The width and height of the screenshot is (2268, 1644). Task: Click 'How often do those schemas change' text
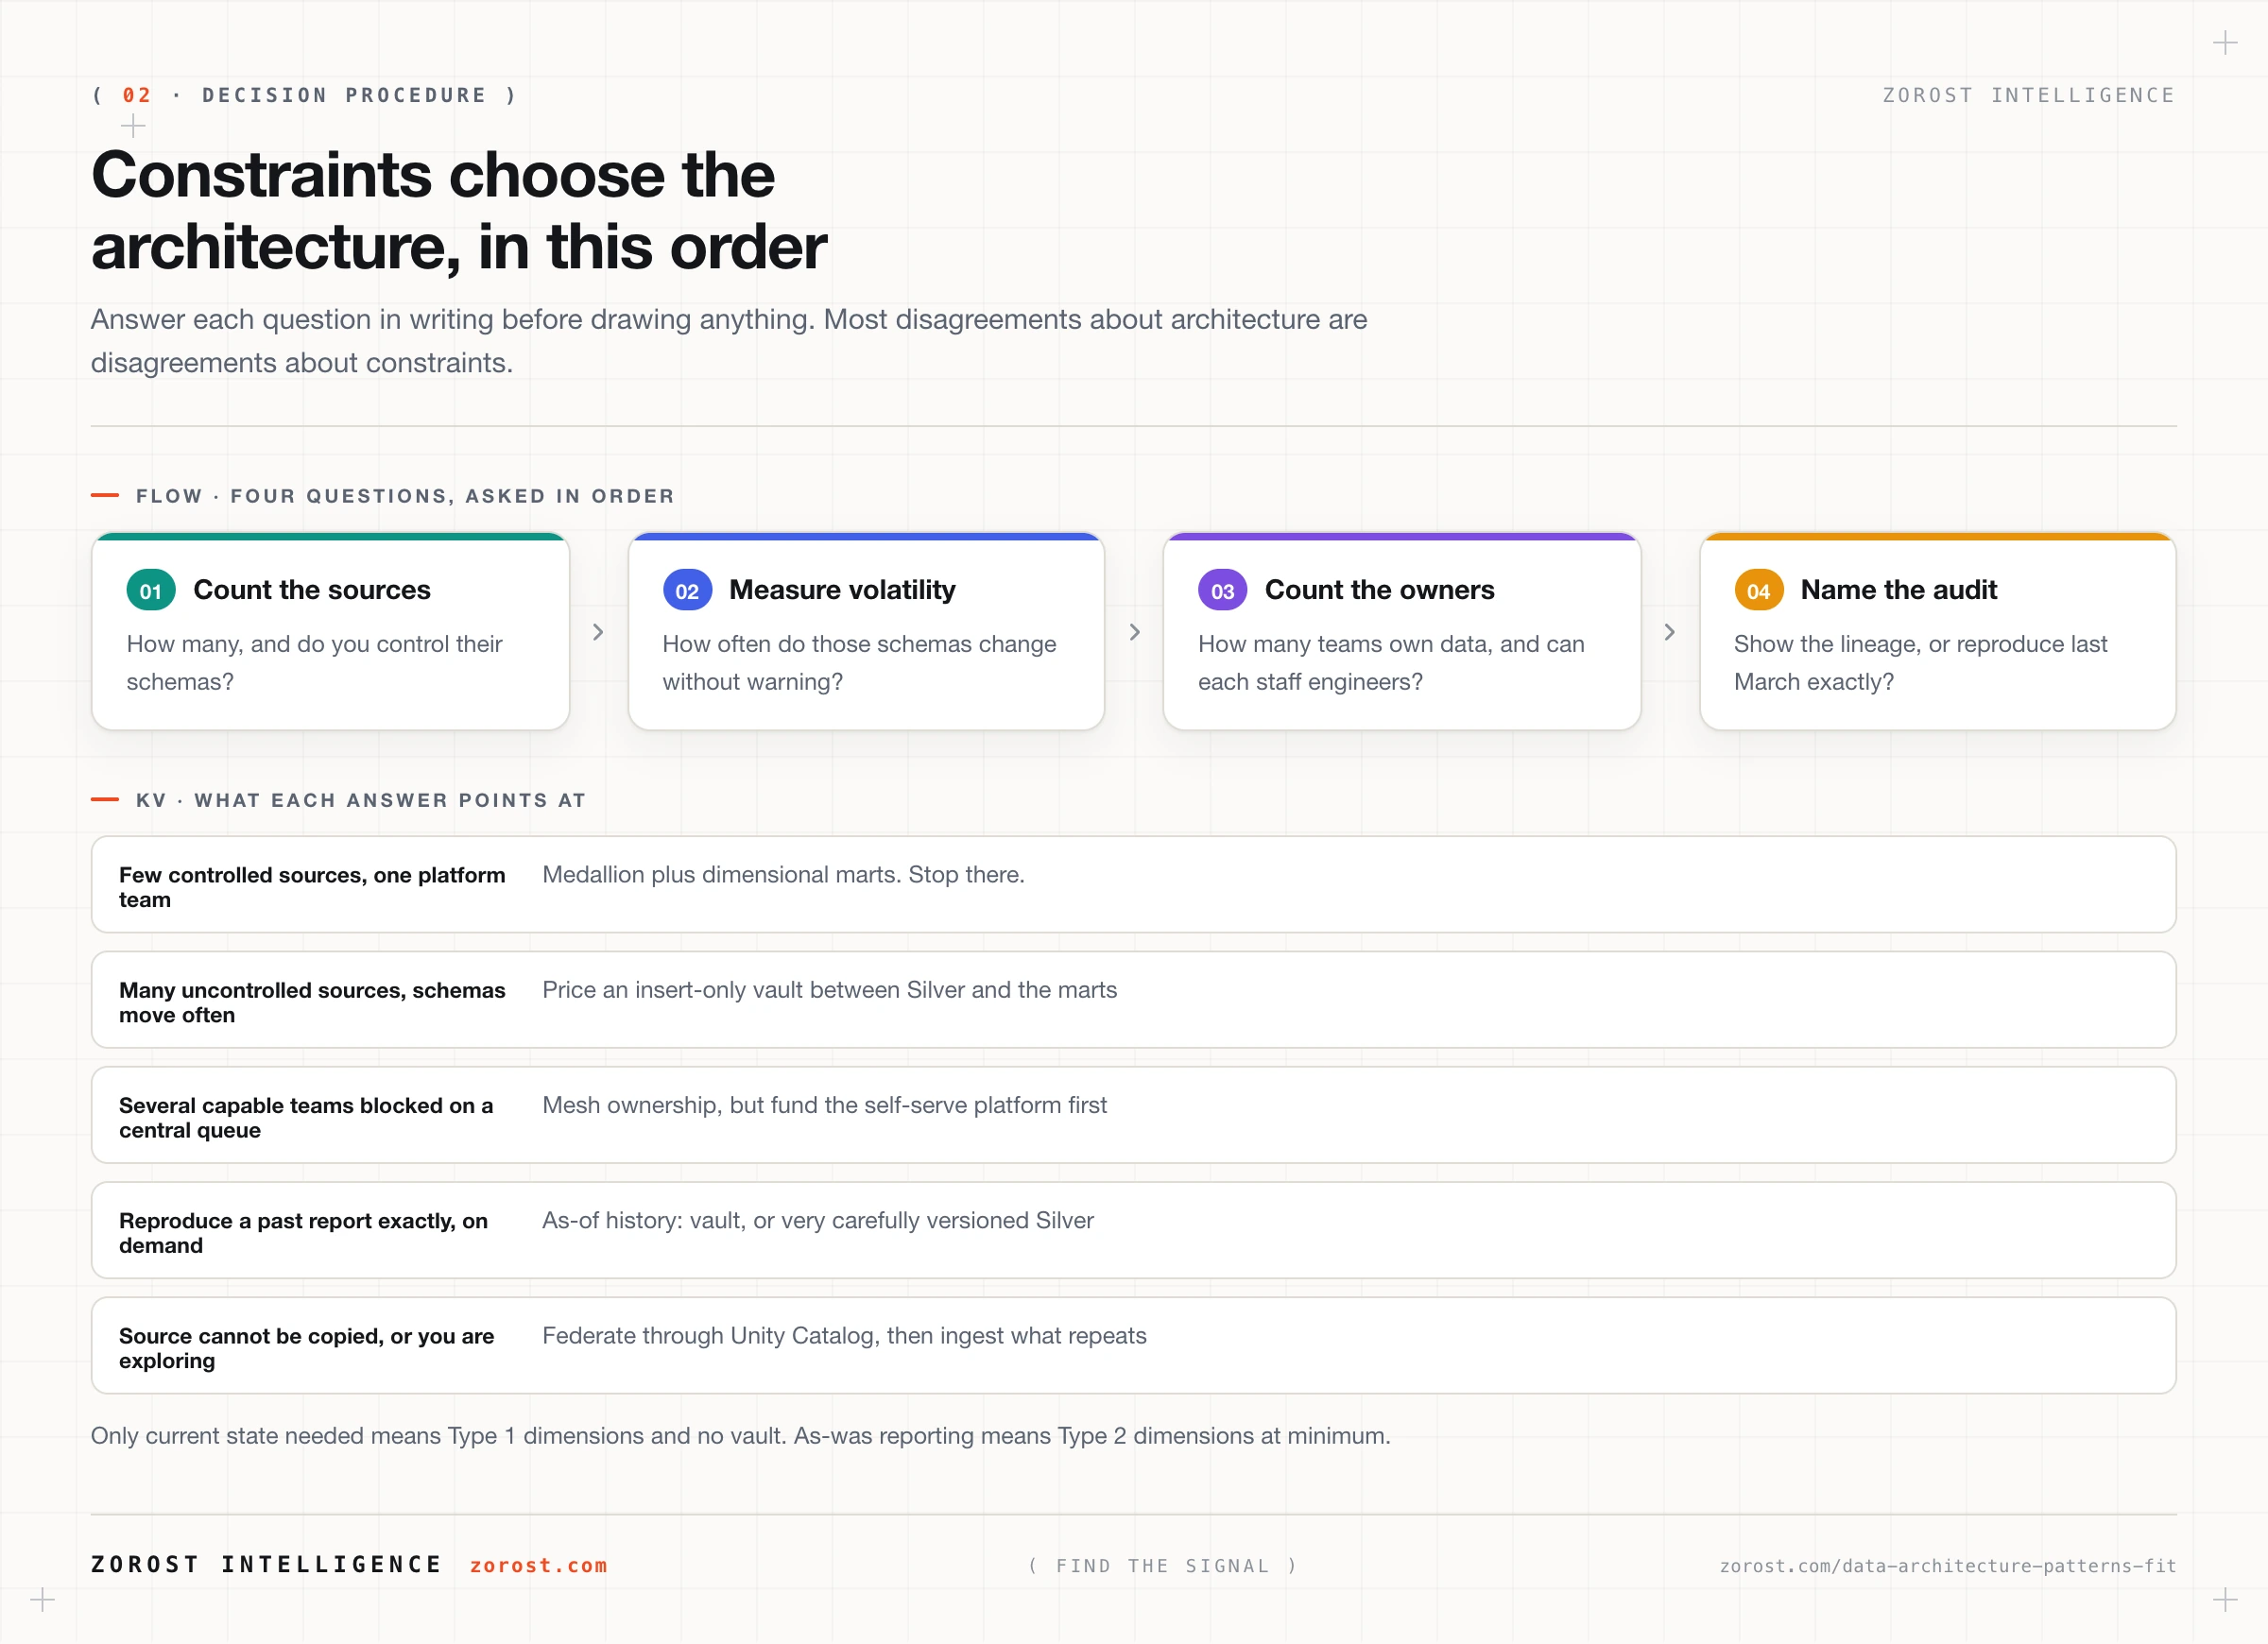pos(859,644)
